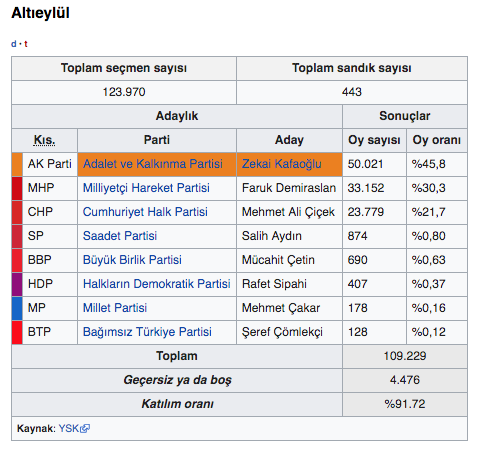Click the vote share %45,8
The image size is (488, 453).
tap(428, 164)
